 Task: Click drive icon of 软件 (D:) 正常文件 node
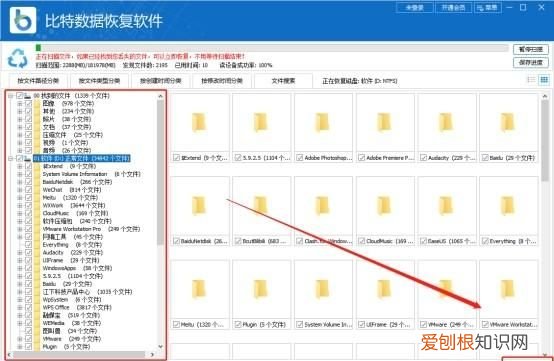click(28, 158)
